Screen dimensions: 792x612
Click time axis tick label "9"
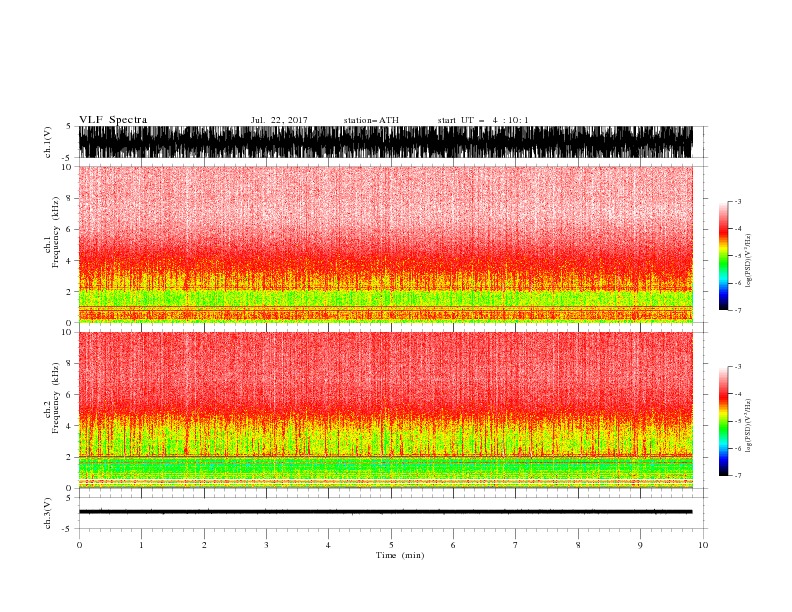point(640,545)
